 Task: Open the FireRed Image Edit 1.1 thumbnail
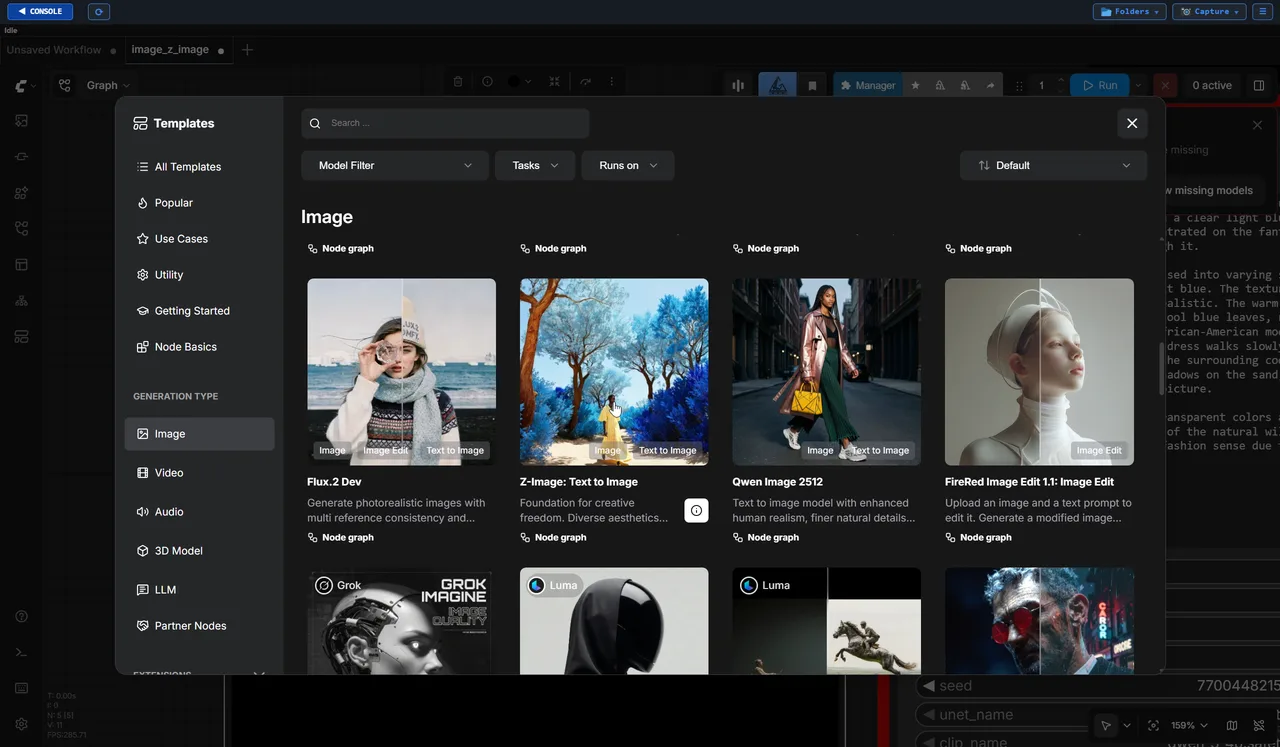[x=1039, y=372]
